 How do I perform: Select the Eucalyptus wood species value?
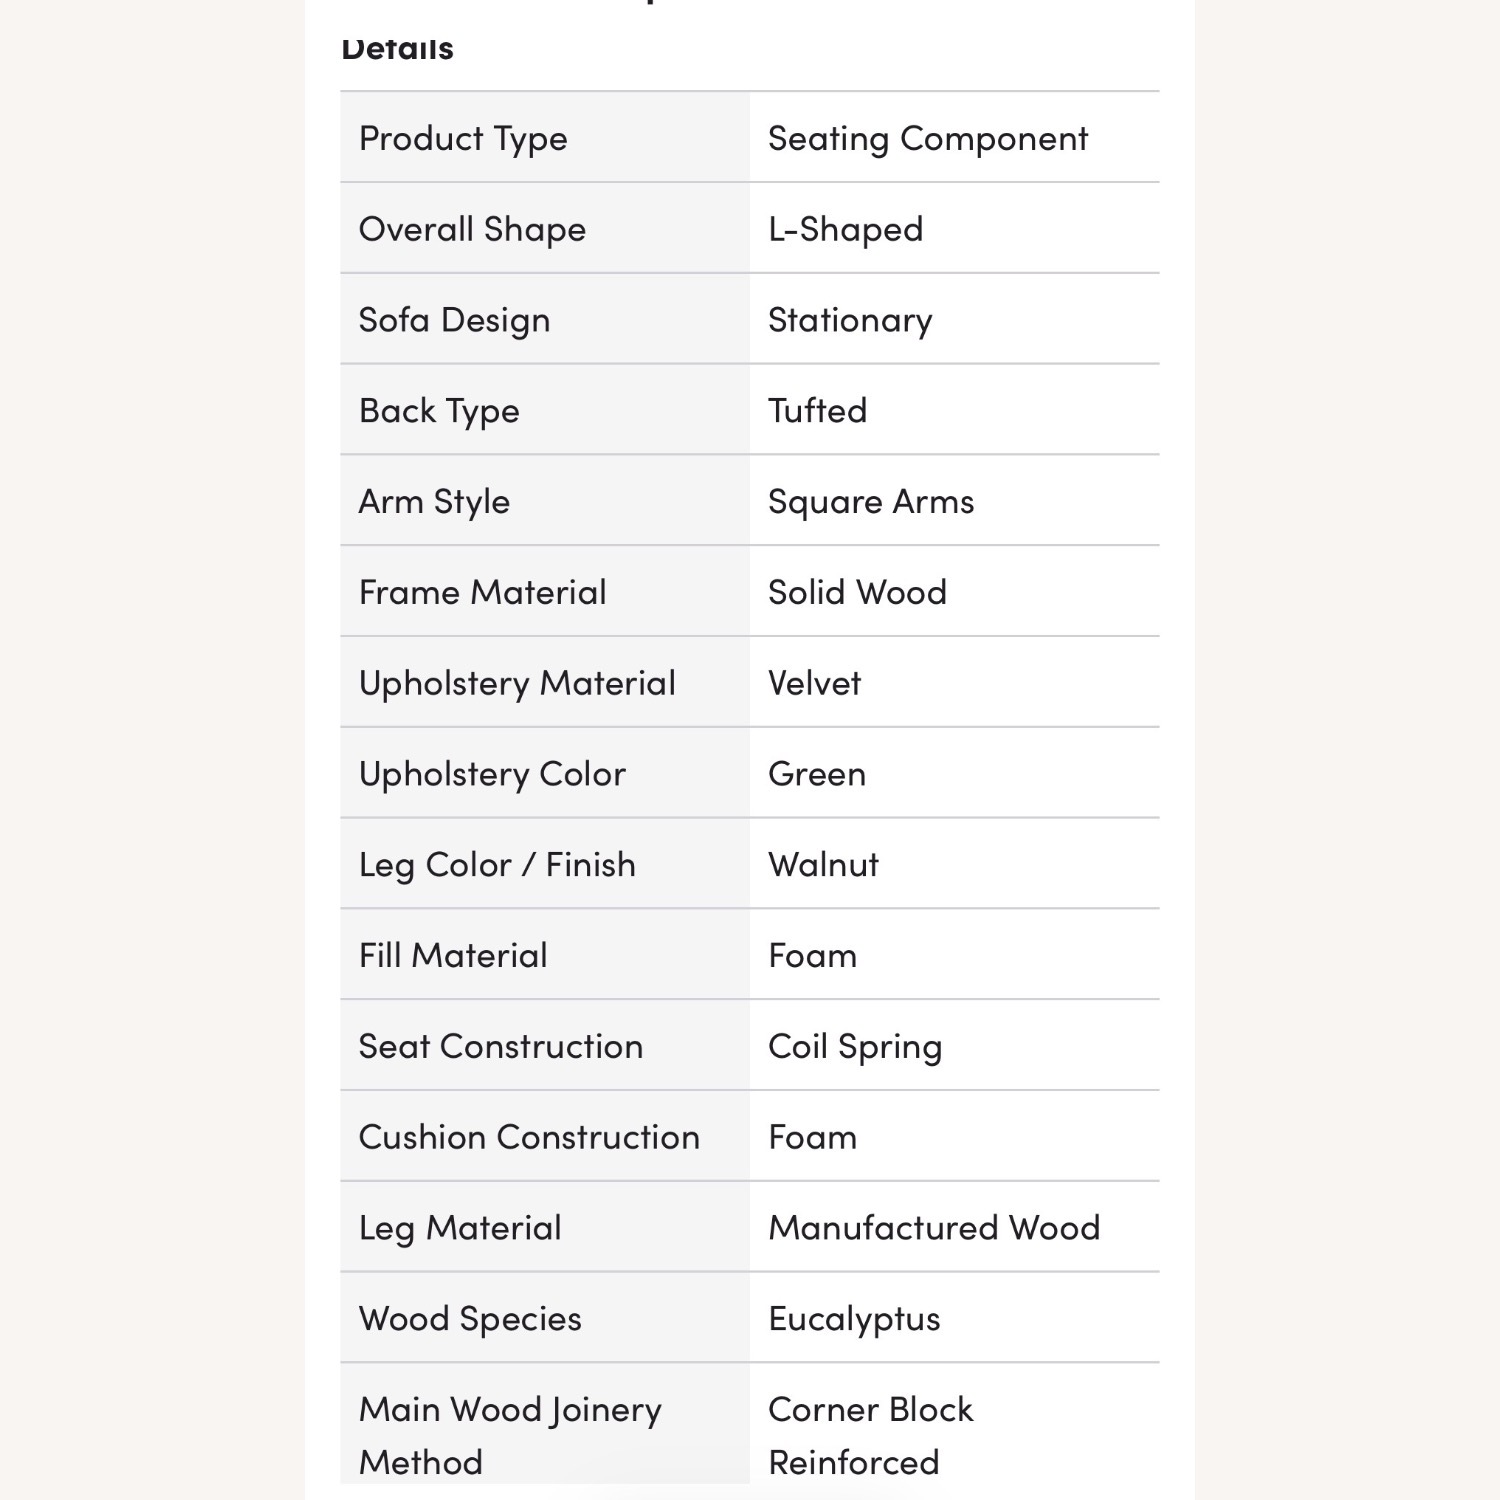(854, 1319)
